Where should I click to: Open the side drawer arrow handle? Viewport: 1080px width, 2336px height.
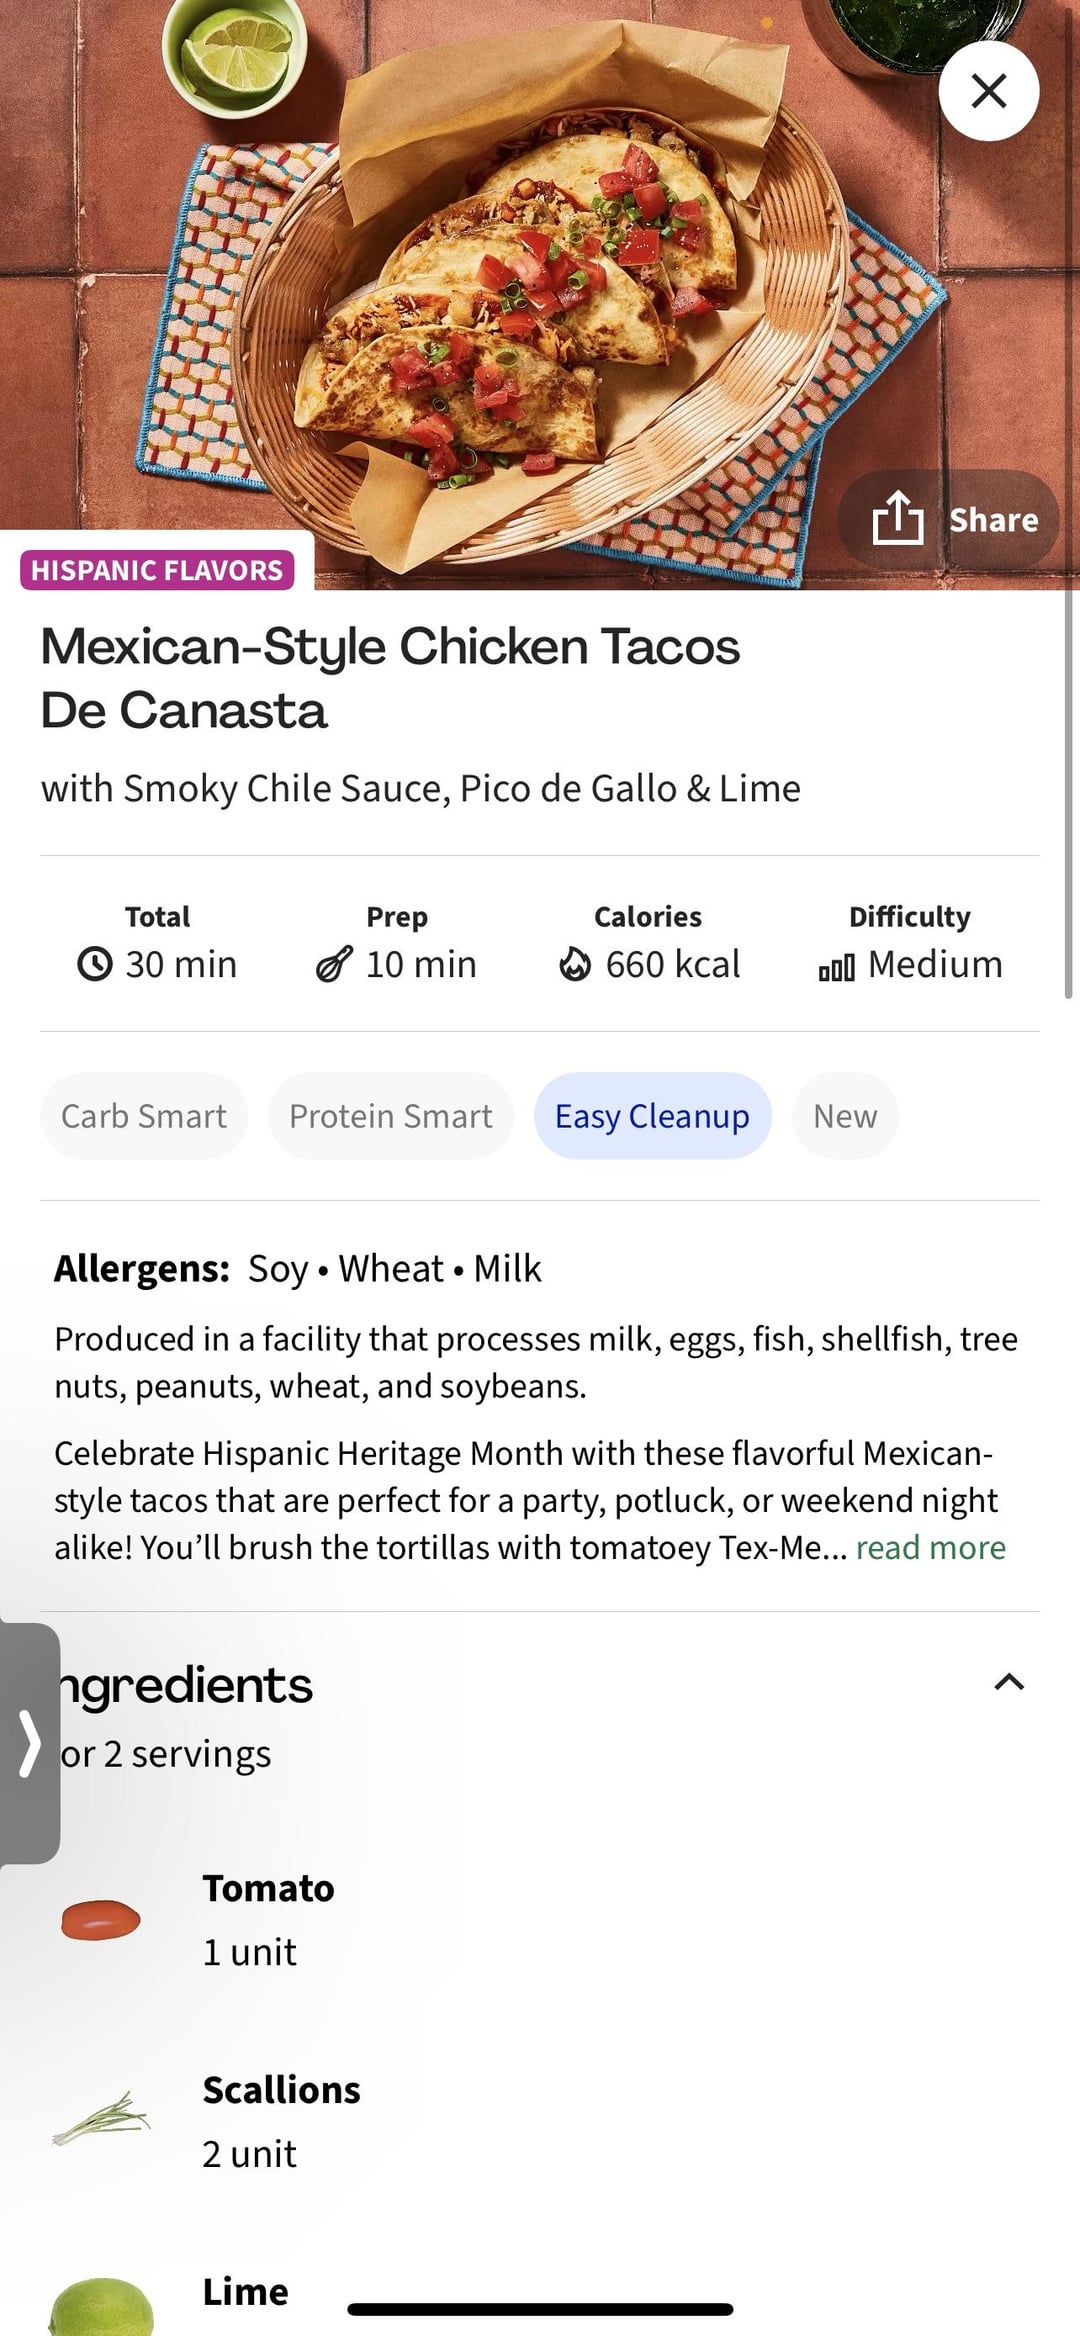pyautogui.click(x=29, y=1744)
